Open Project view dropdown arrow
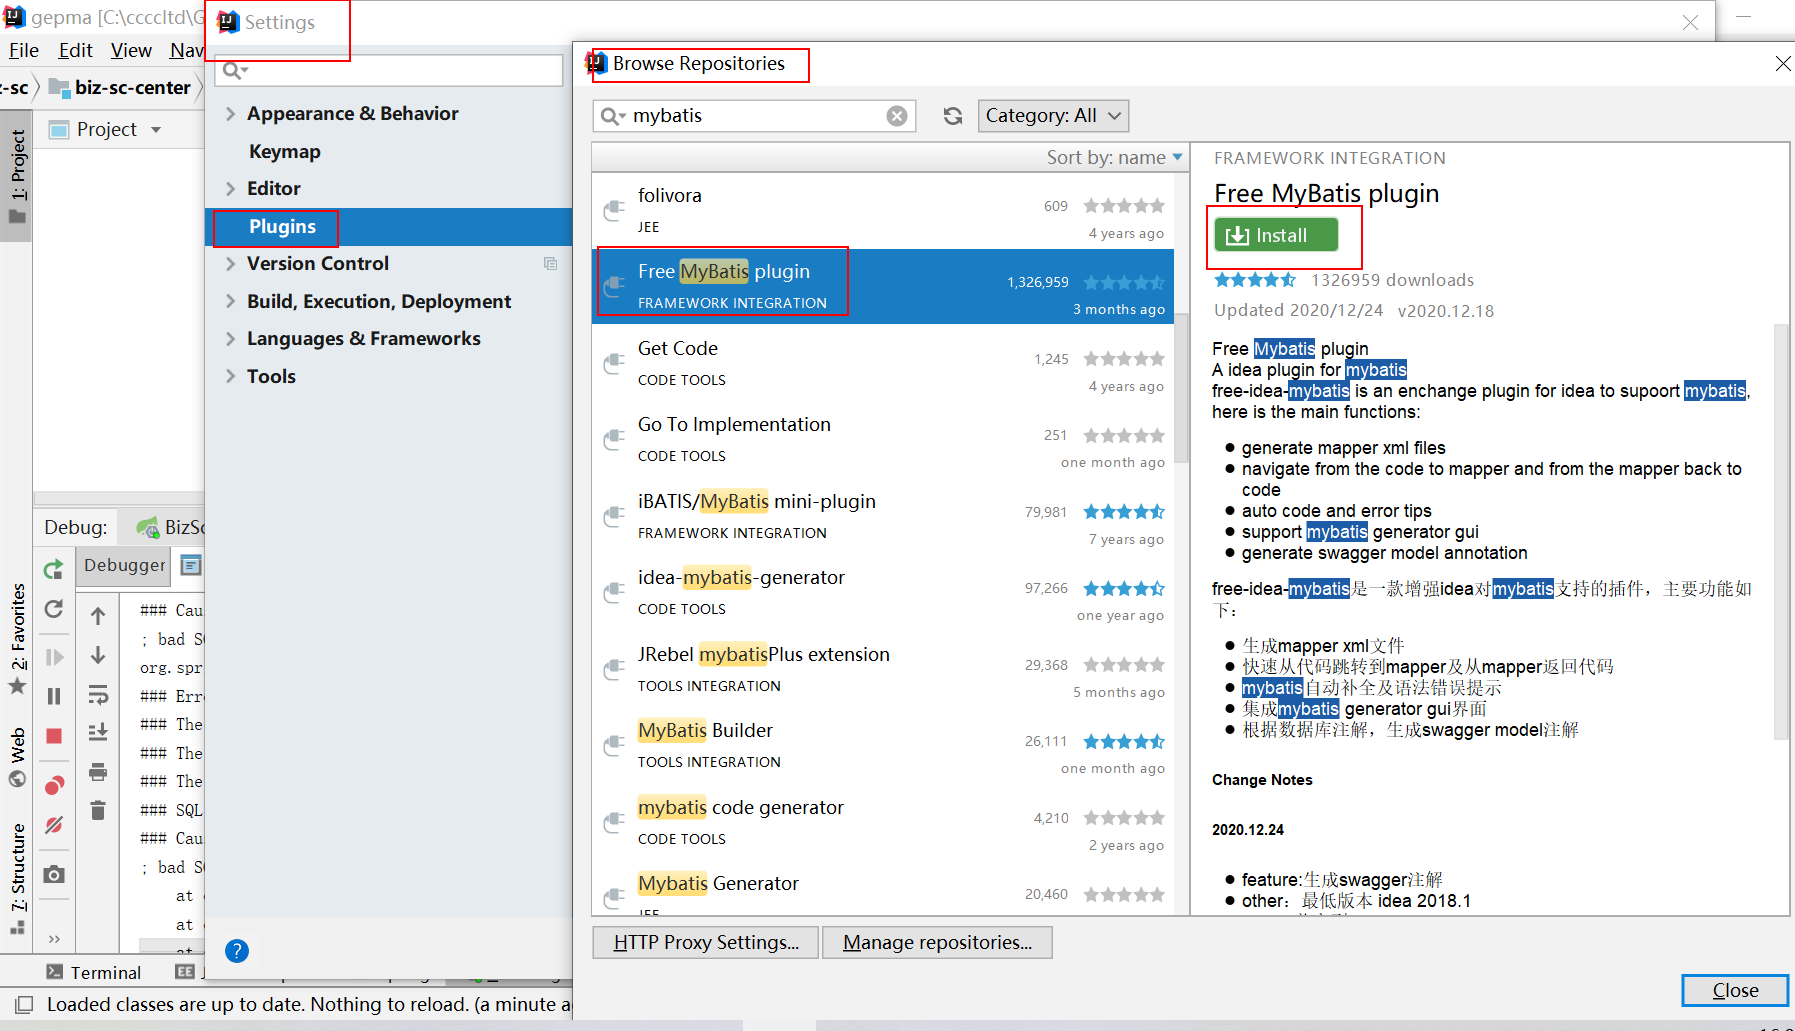 (x=156, y=130)
